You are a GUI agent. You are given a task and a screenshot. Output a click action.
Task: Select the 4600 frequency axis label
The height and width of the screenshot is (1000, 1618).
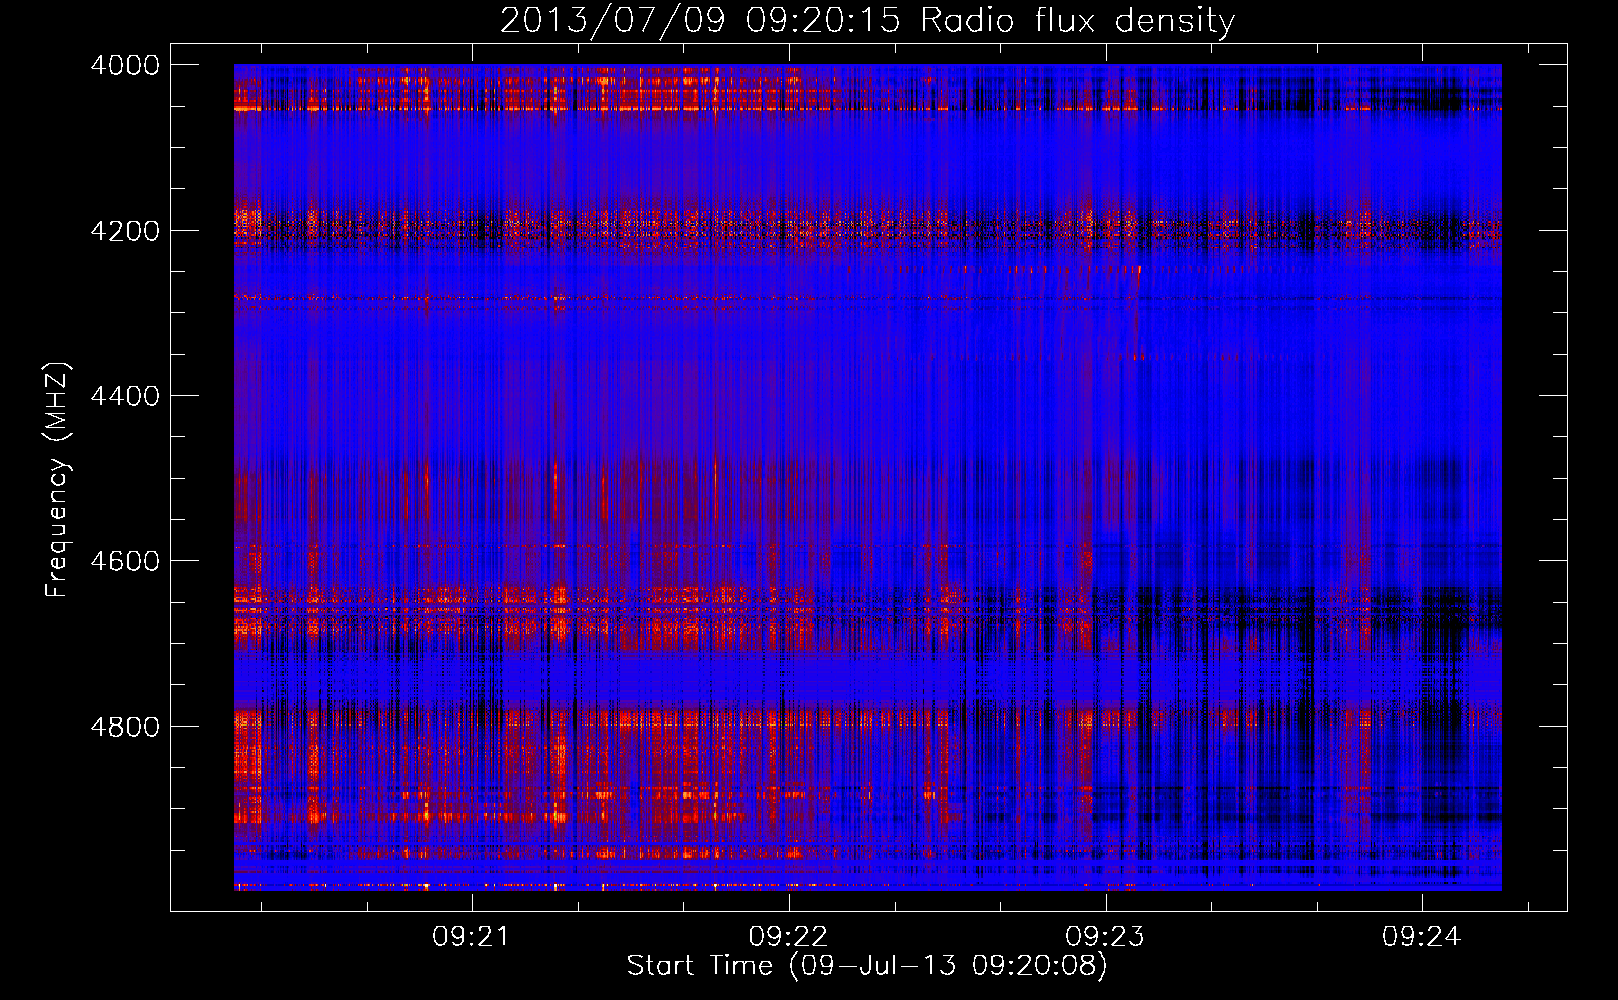coord(125,561)
